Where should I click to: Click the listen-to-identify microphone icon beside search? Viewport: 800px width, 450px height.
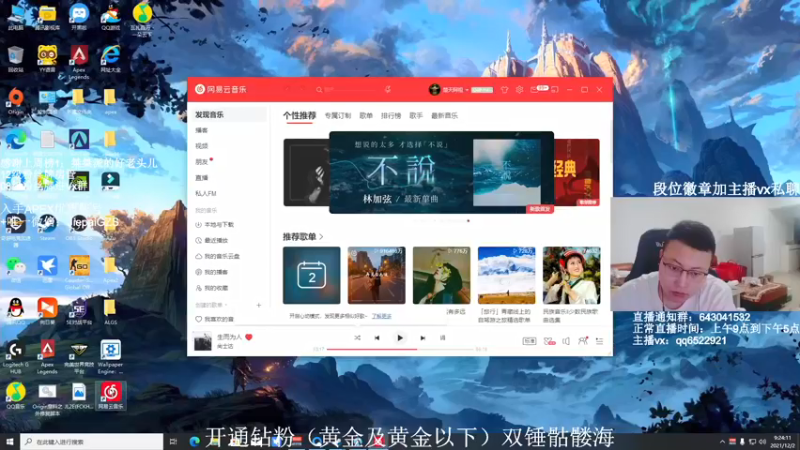tap(388, 89)
